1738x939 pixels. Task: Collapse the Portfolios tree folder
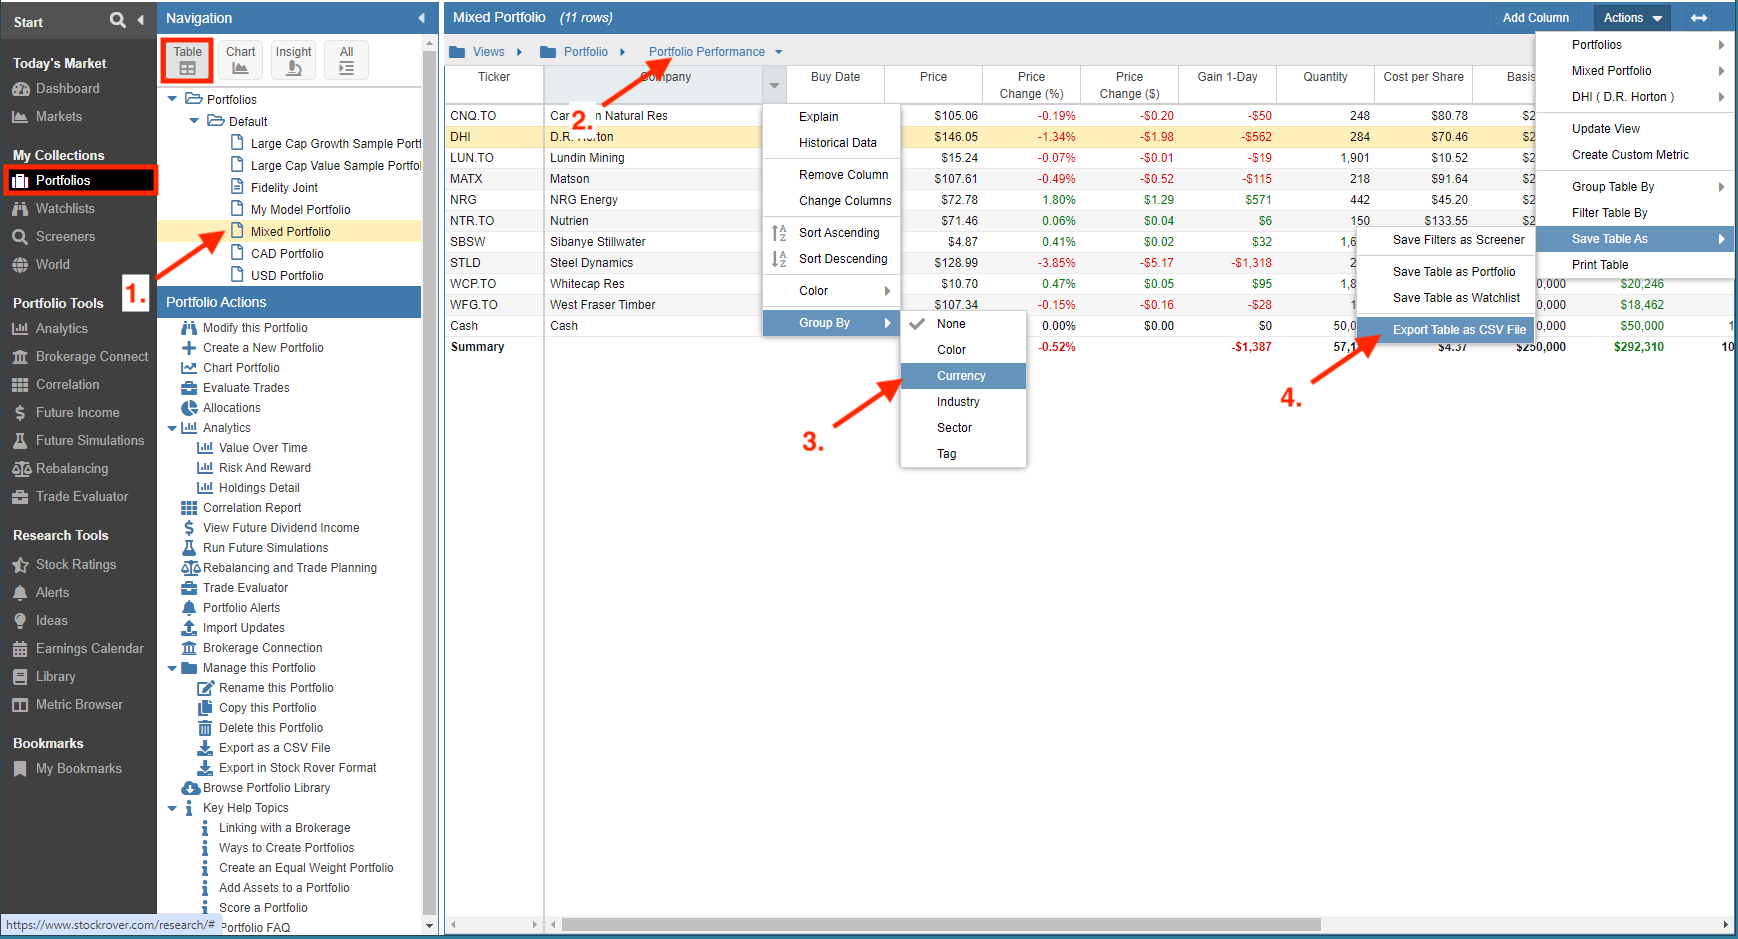pyautogui.click(x=172, y=99)
